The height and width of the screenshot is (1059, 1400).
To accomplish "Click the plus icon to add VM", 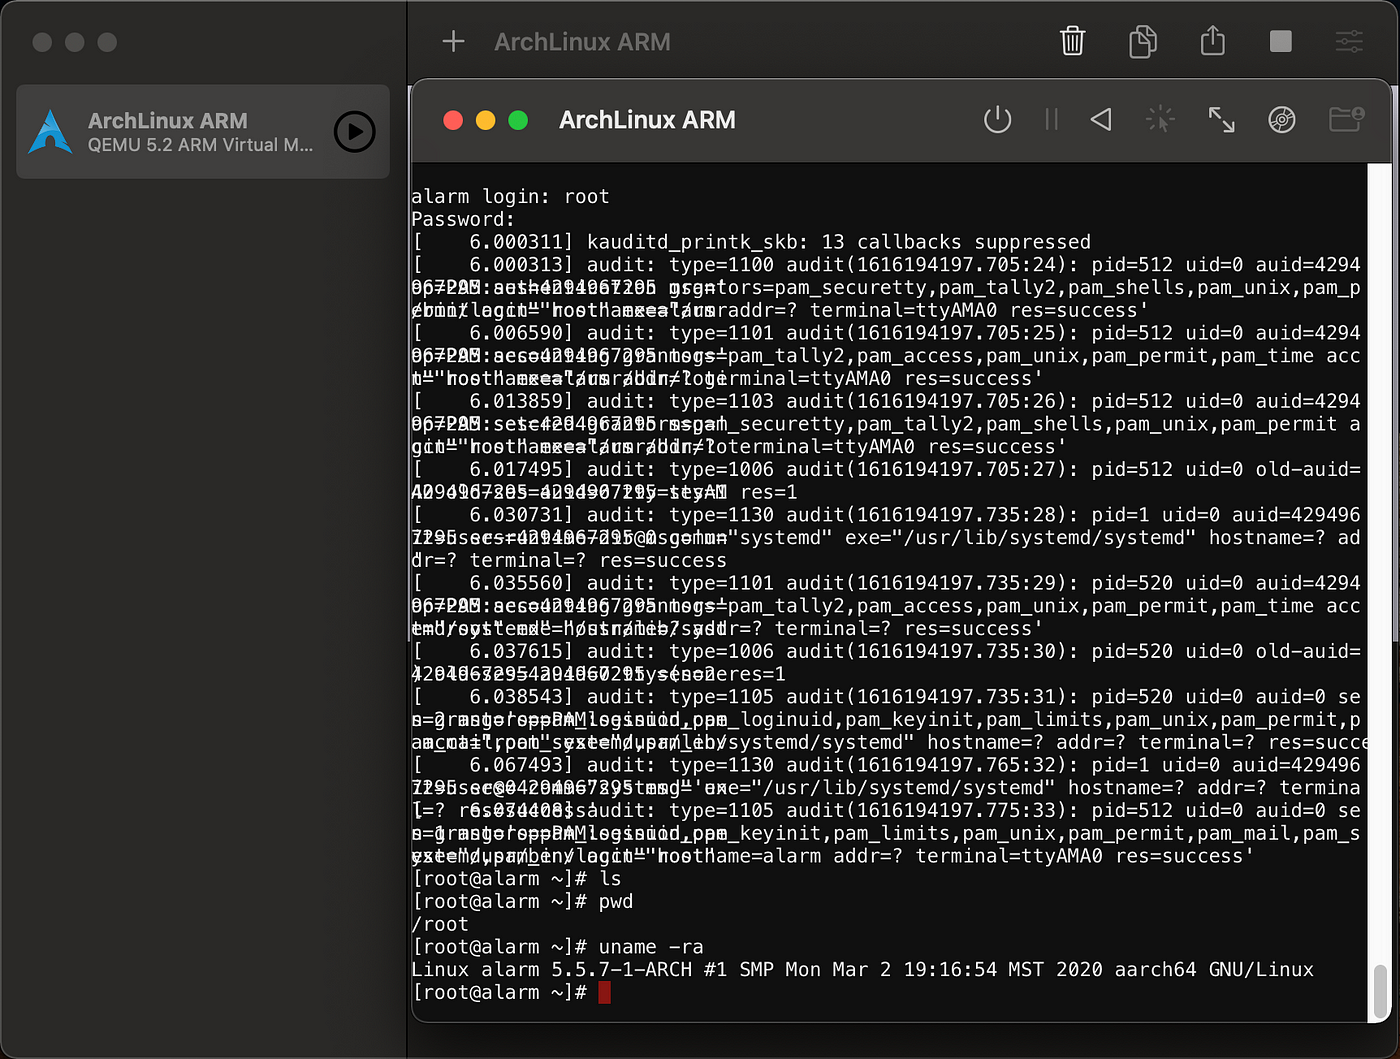I will [454, 41].
